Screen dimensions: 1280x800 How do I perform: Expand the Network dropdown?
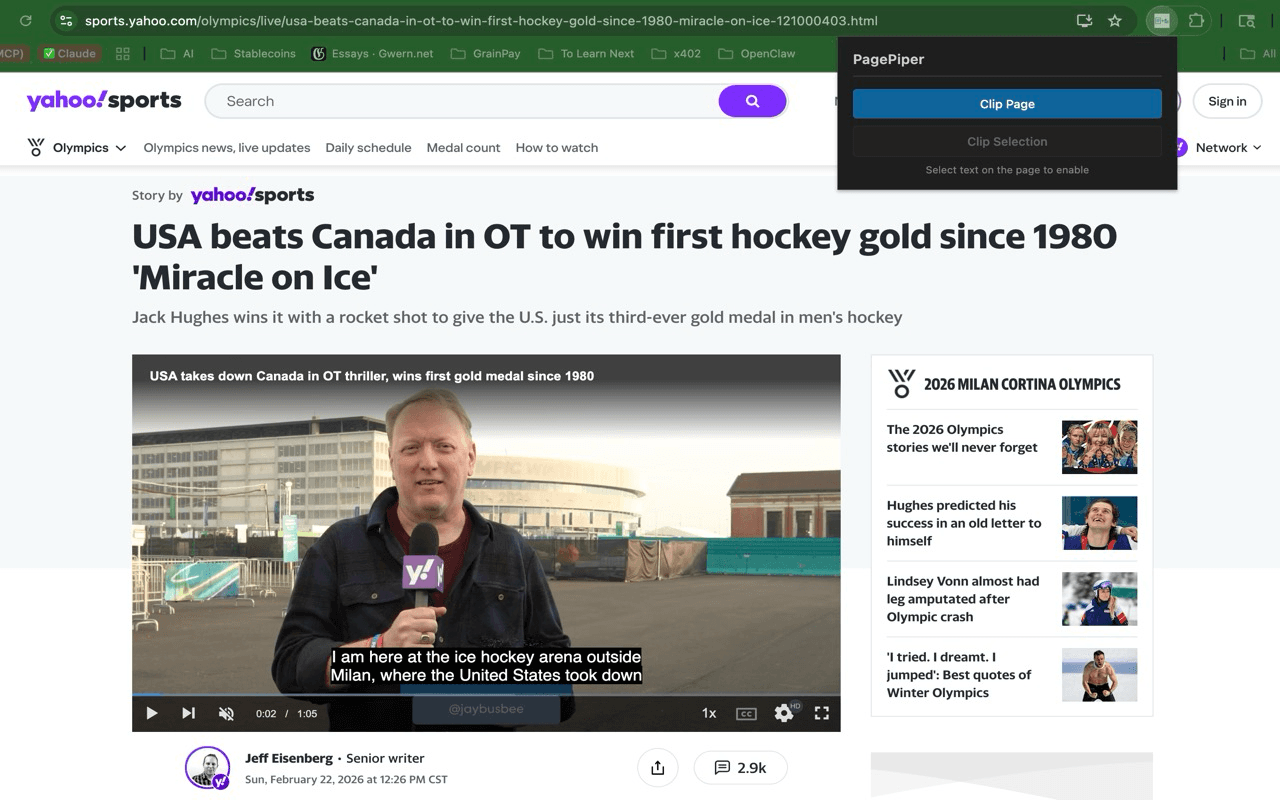click(x=1227, y=148)
